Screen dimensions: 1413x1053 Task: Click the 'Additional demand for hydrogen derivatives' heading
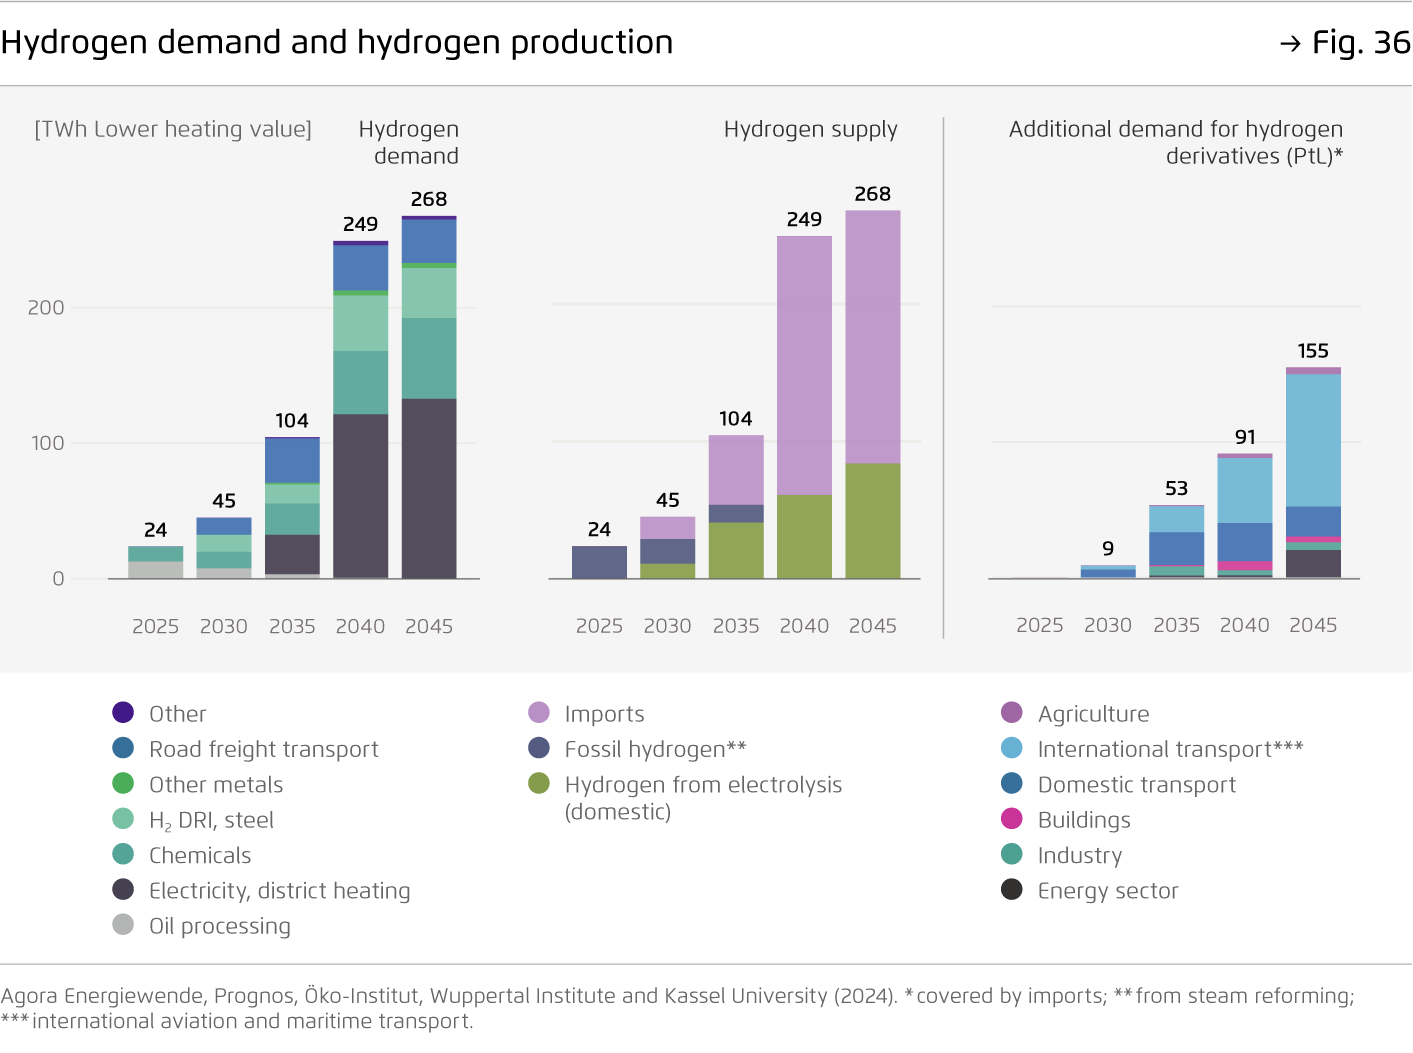(1176, 142)
